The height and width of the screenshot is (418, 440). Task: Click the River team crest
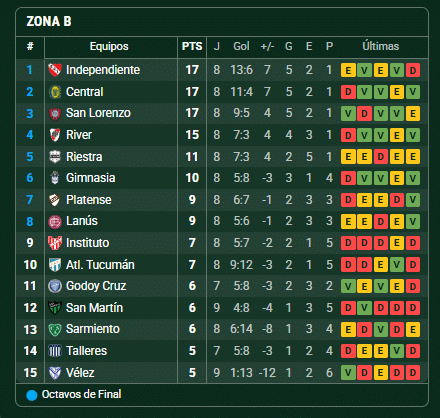[55, 135]
